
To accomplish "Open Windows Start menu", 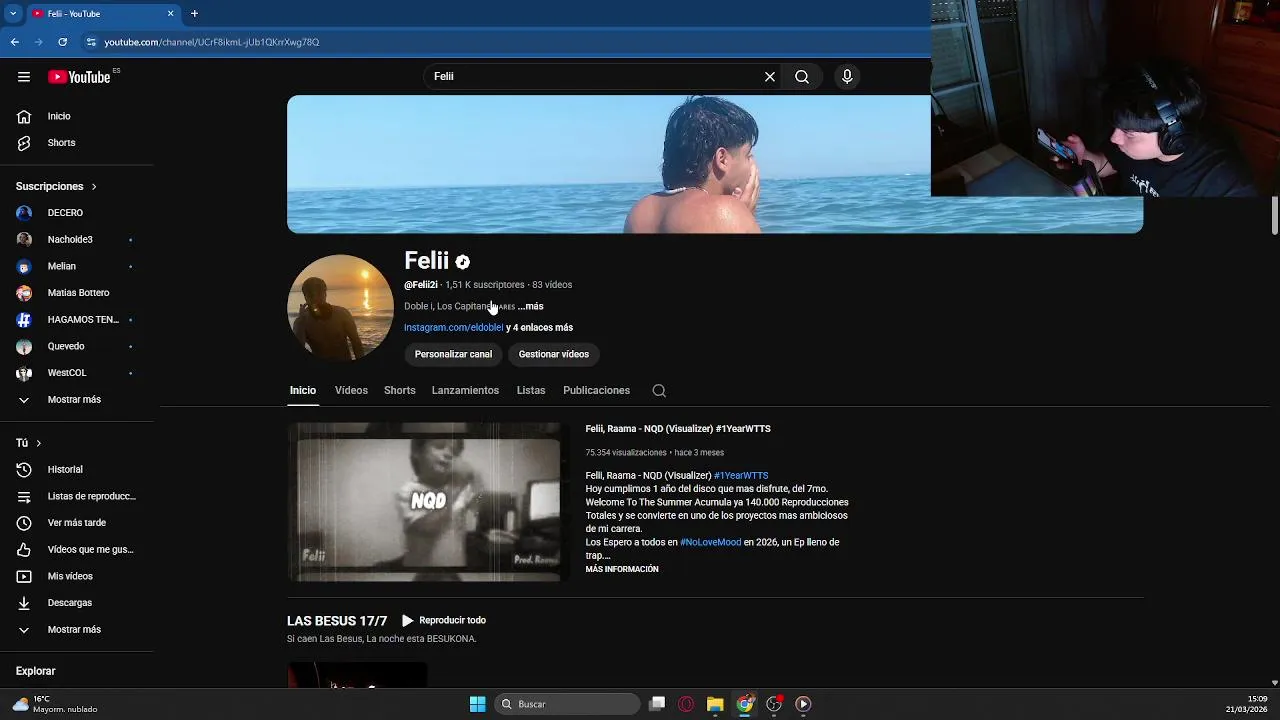I will click(477, 704).
